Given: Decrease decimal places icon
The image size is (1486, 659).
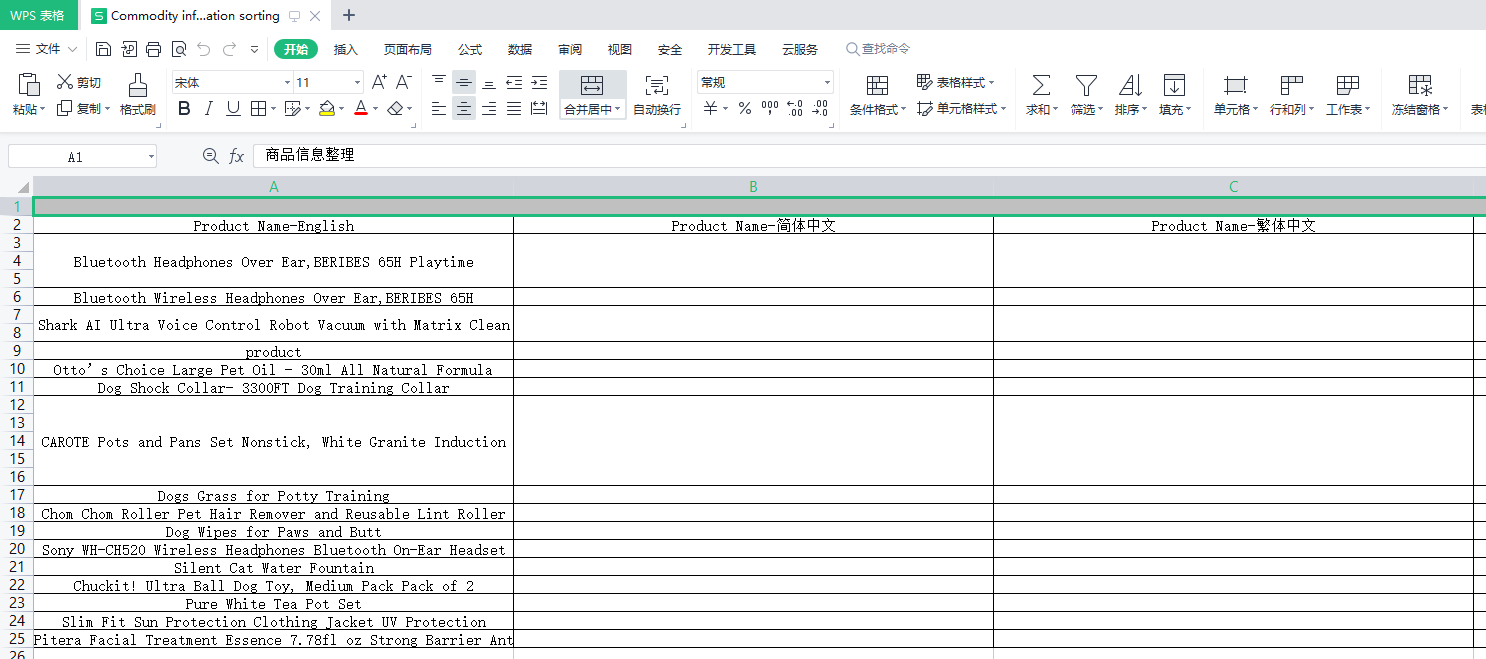Looking at the screenshot, I should [x=820, y=109].
